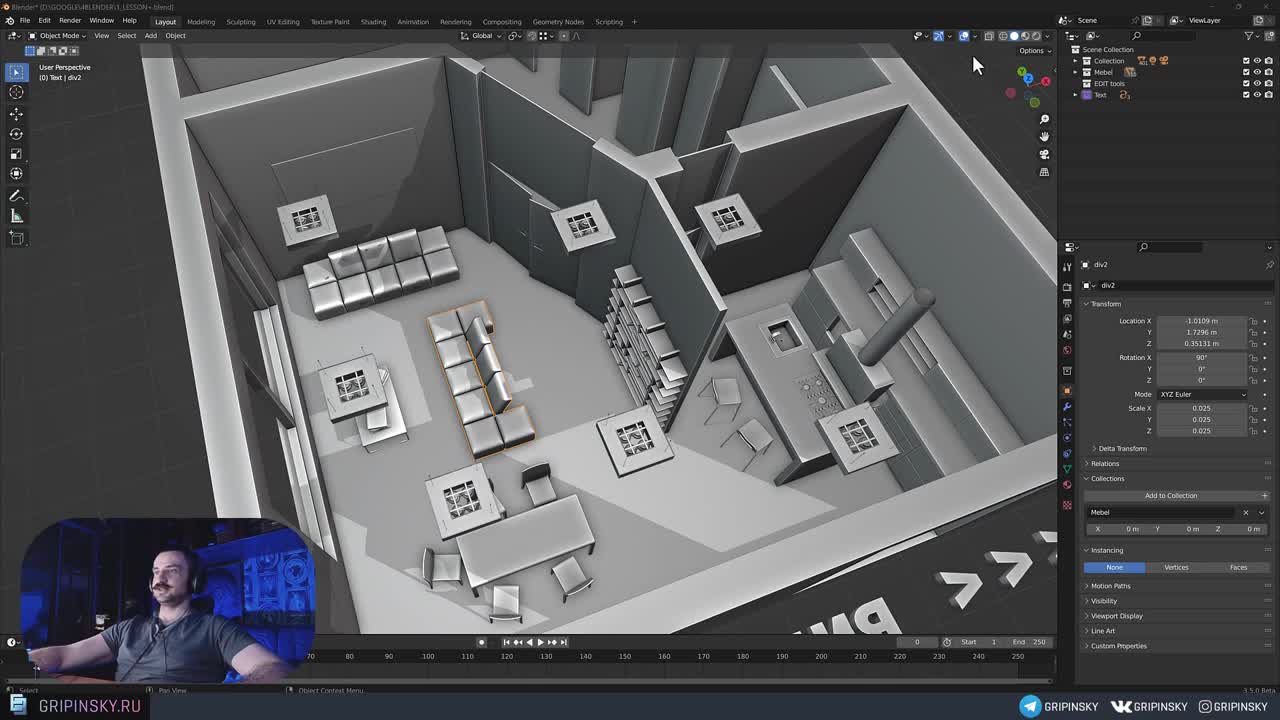Toggle lock on Location X
This screenshot has height=720, width=1280.
1254,321
